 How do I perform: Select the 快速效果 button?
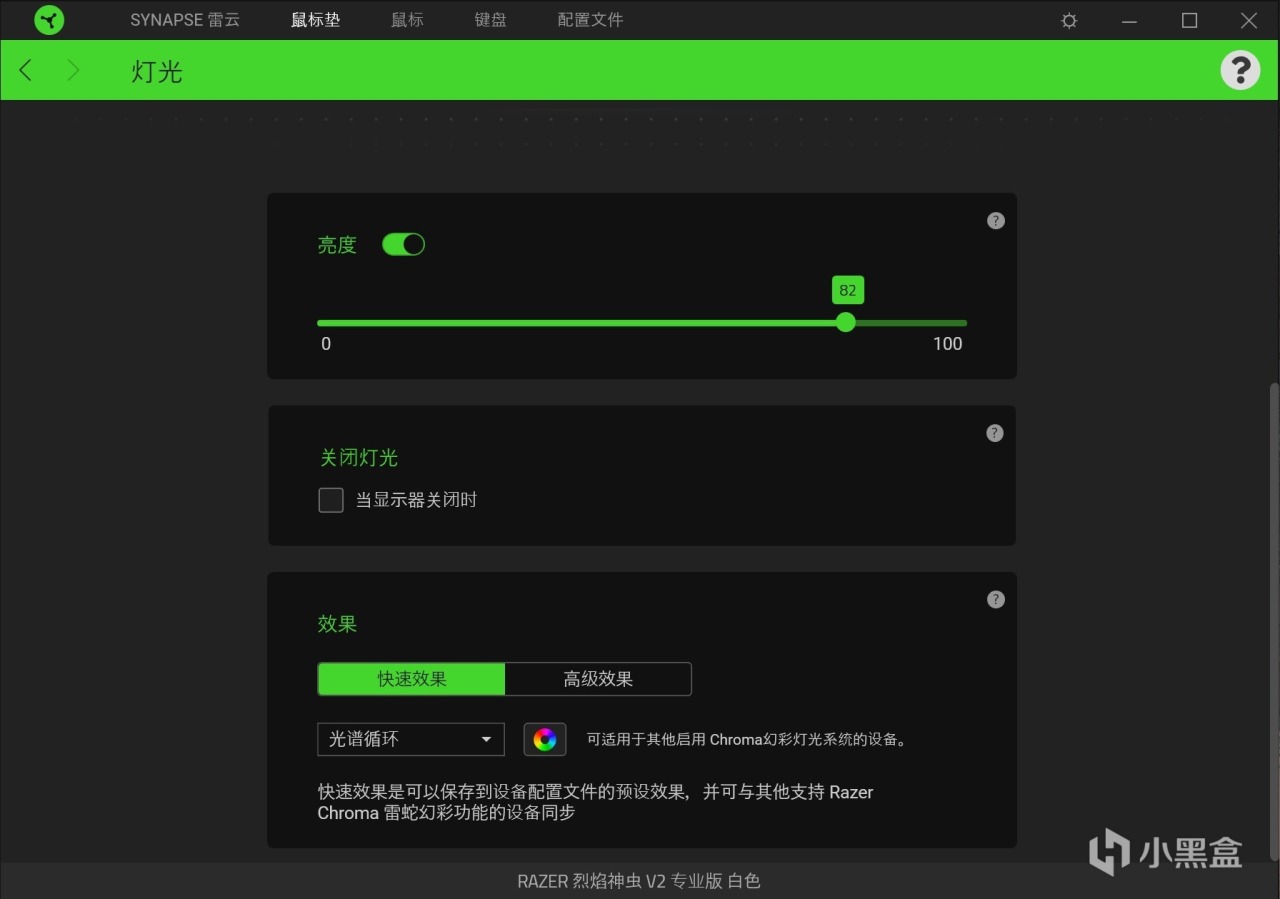pyautogui.click(x=411, y=679)
